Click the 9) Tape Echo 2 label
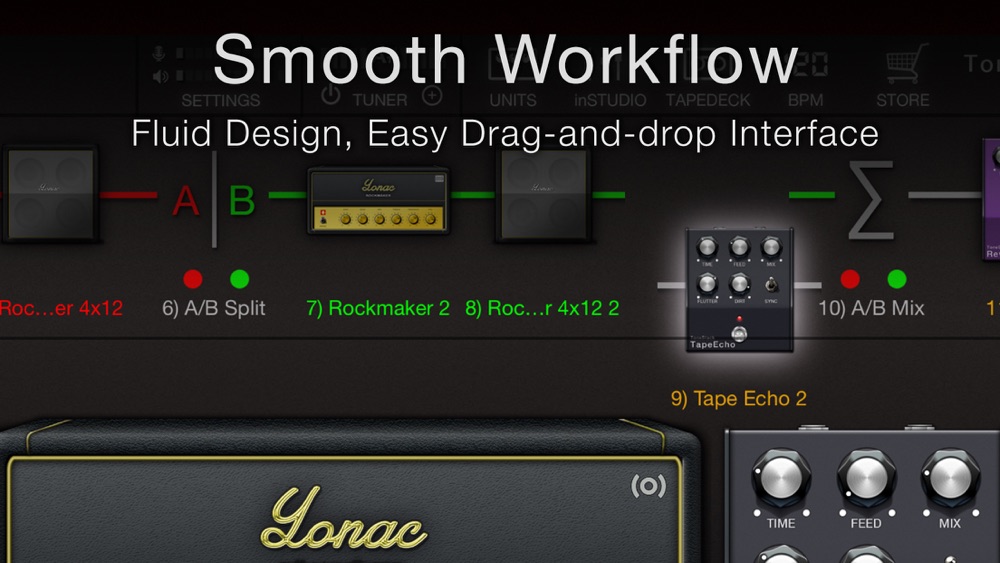 click(739, 399)
